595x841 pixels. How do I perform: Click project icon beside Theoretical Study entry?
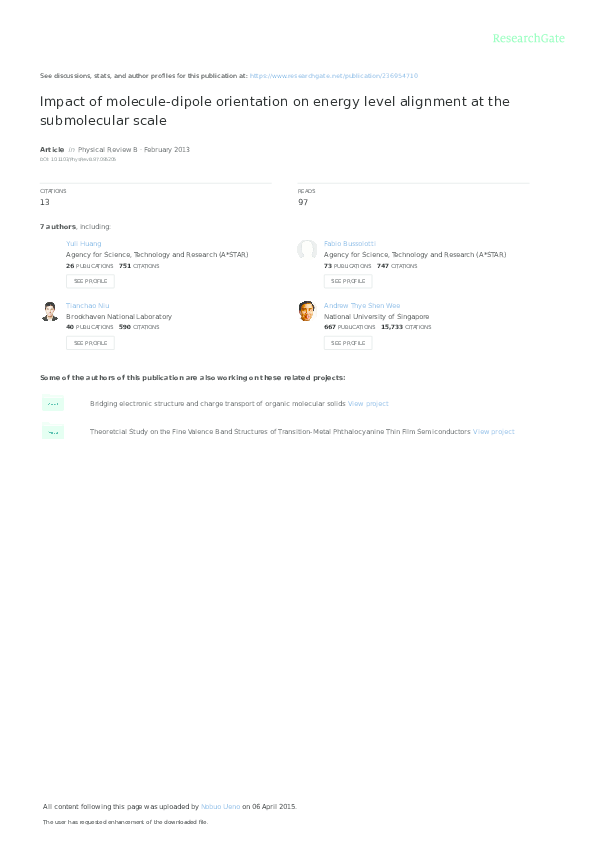[53, 431]
